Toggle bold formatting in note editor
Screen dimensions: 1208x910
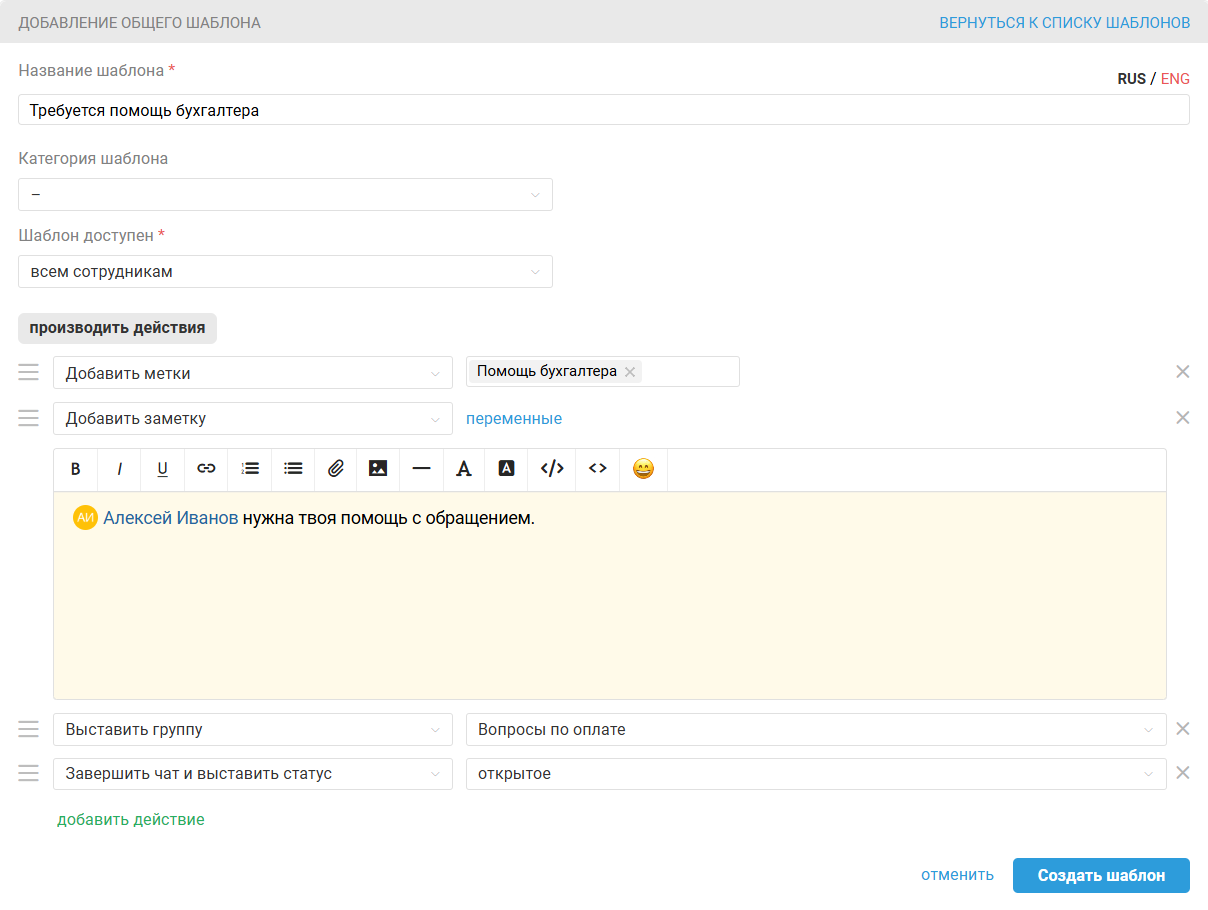click(75, 469)
